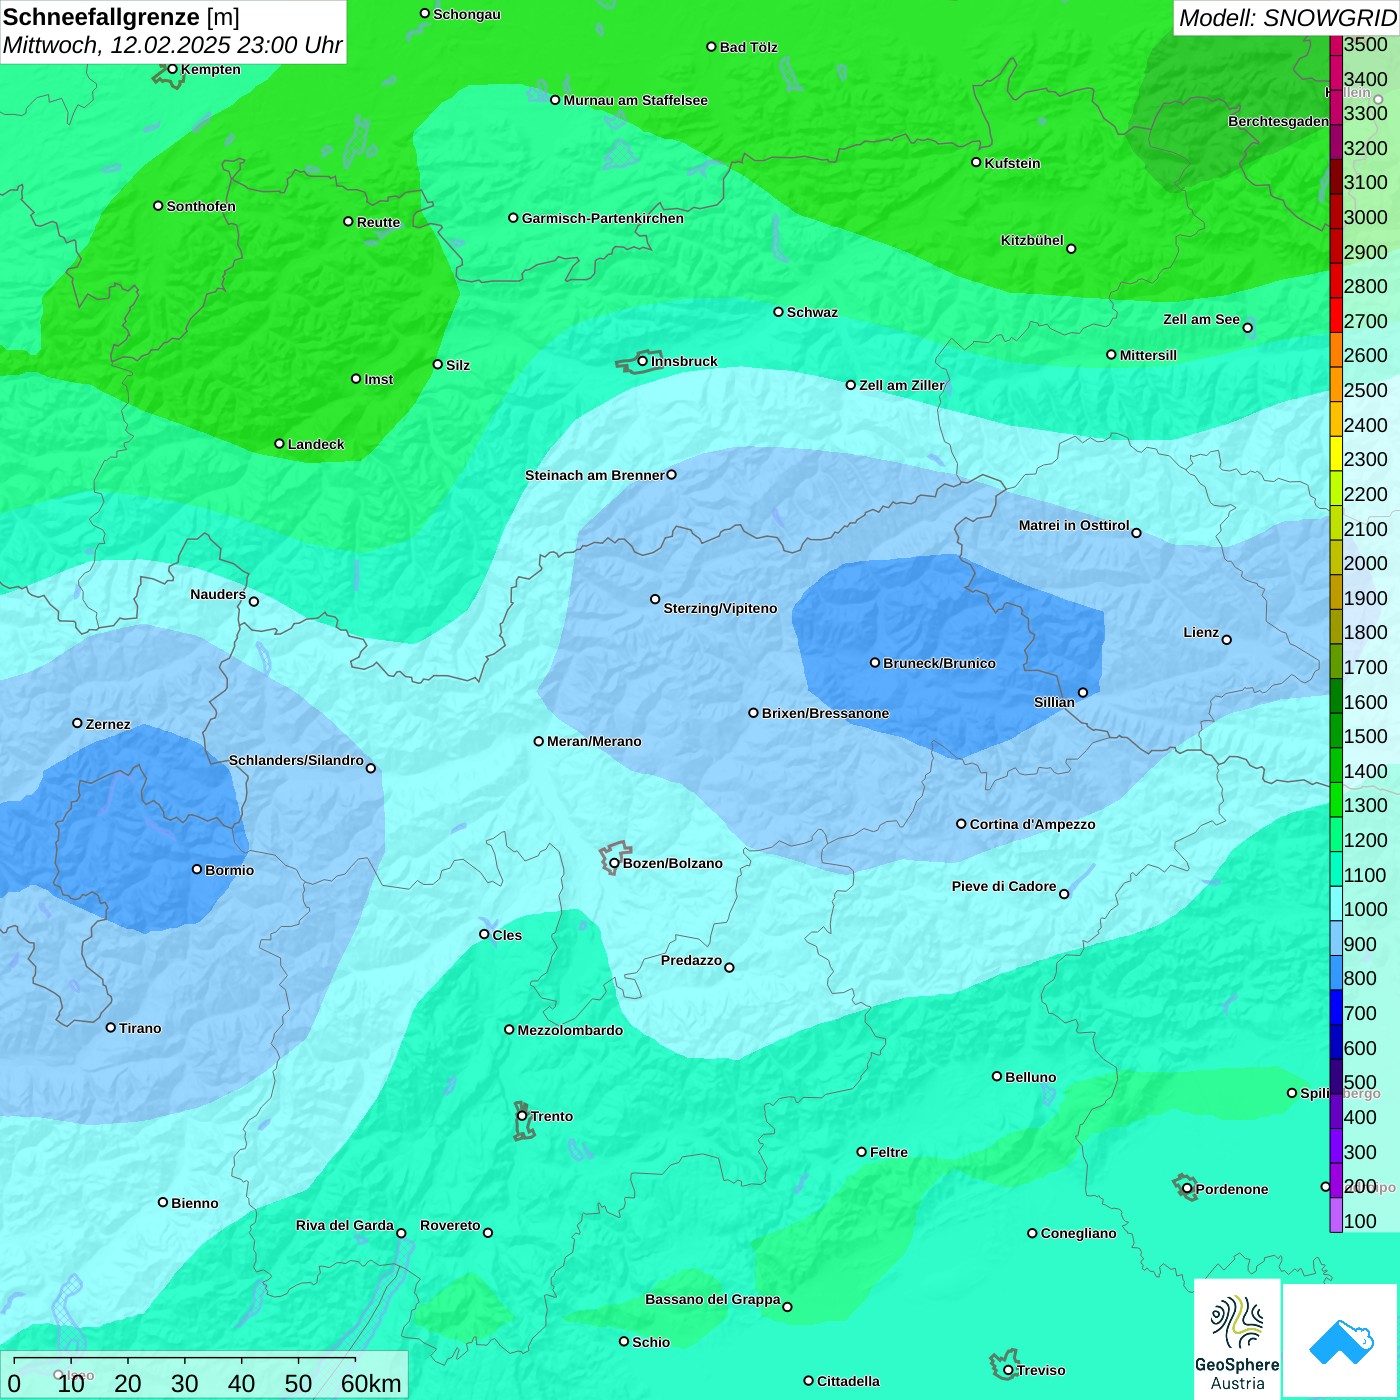The height and width of the screenshot is (1400, 1400).
Task: Click the blue 800 legend swatch
Action: point(1336,972)
